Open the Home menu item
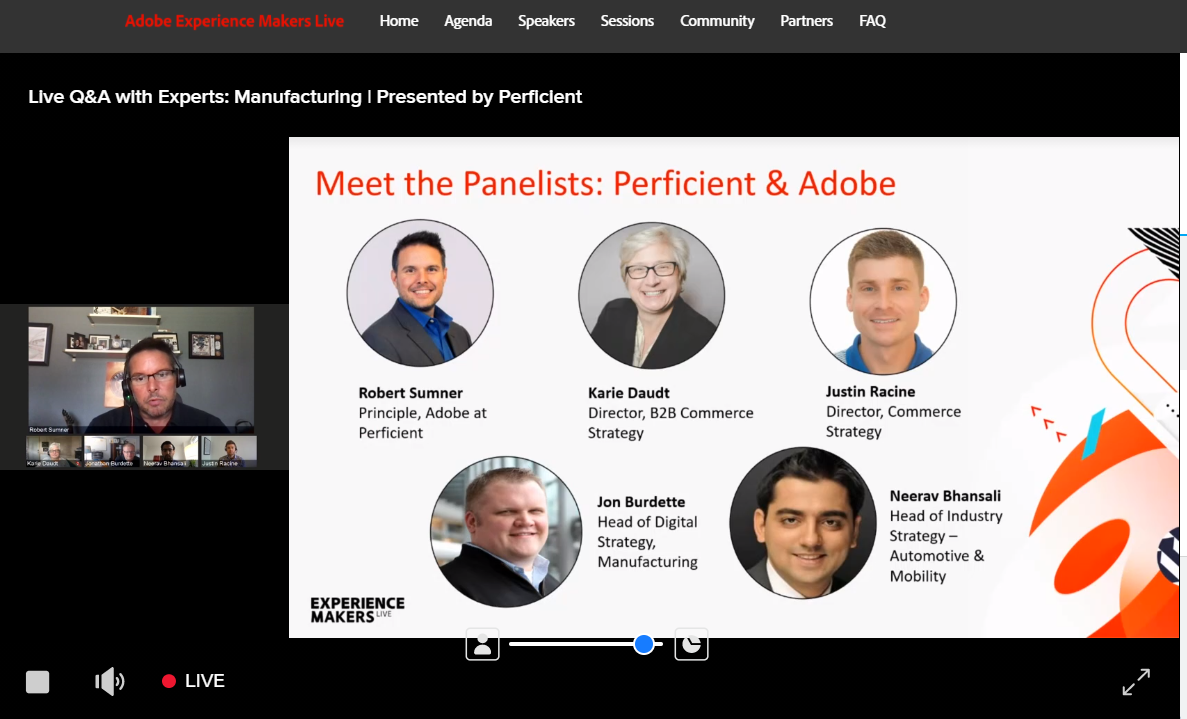The image size is (1187, 719). [399, 21]
